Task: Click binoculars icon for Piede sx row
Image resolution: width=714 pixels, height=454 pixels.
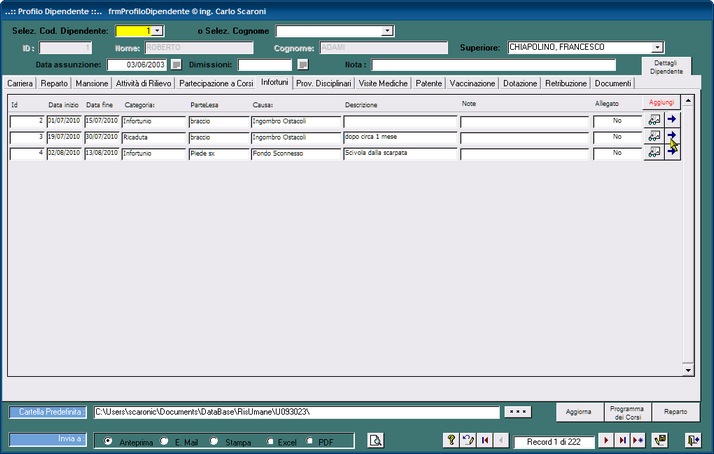Action: [x=654, y=153]
